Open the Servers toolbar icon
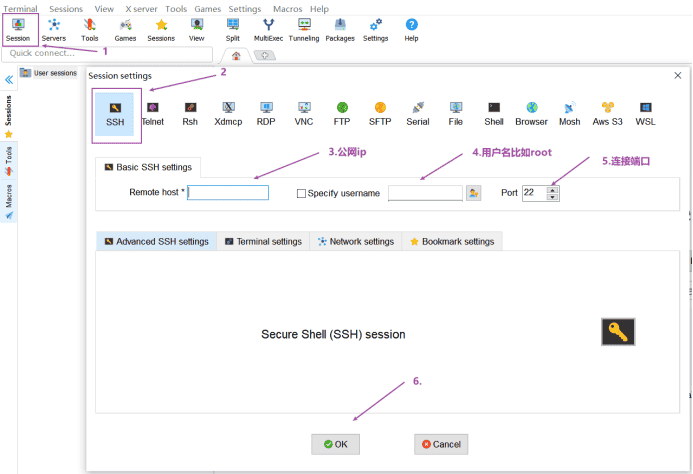This screenshot has width=693, height=474. [x=54, y=28]
